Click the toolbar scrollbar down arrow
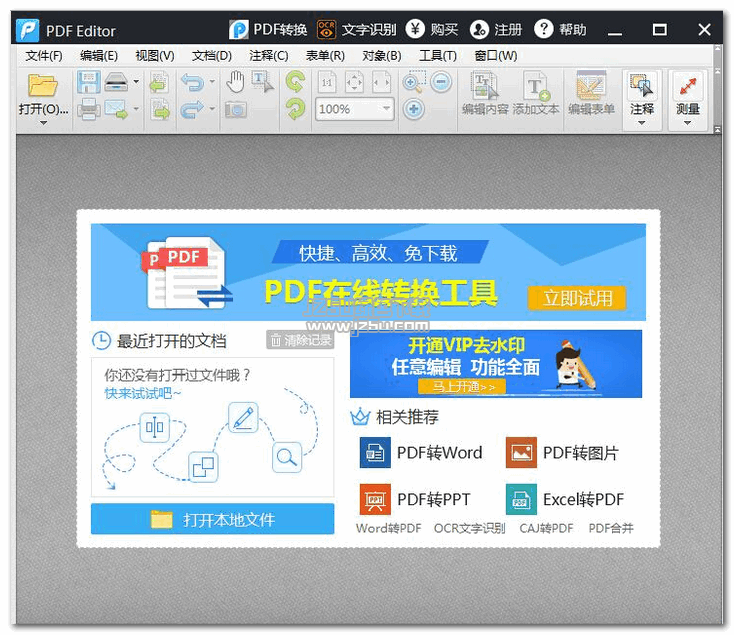This screenshot has width=734, height=635. [718, 129]
